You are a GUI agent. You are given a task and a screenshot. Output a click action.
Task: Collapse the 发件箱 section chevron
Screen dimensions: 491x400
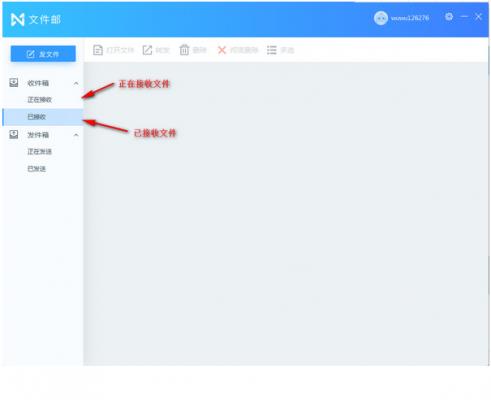click(x=76, y=135)
